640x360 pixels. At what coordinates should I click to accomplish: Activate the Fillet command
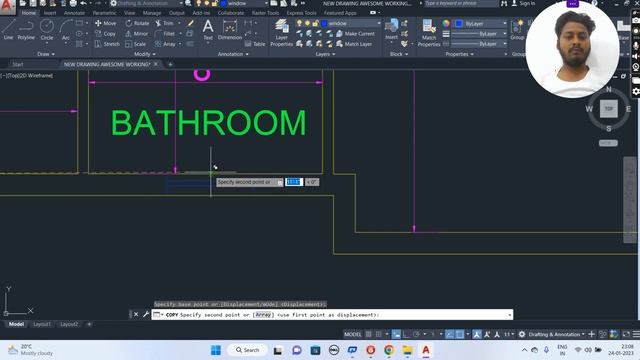coord(165,34)
